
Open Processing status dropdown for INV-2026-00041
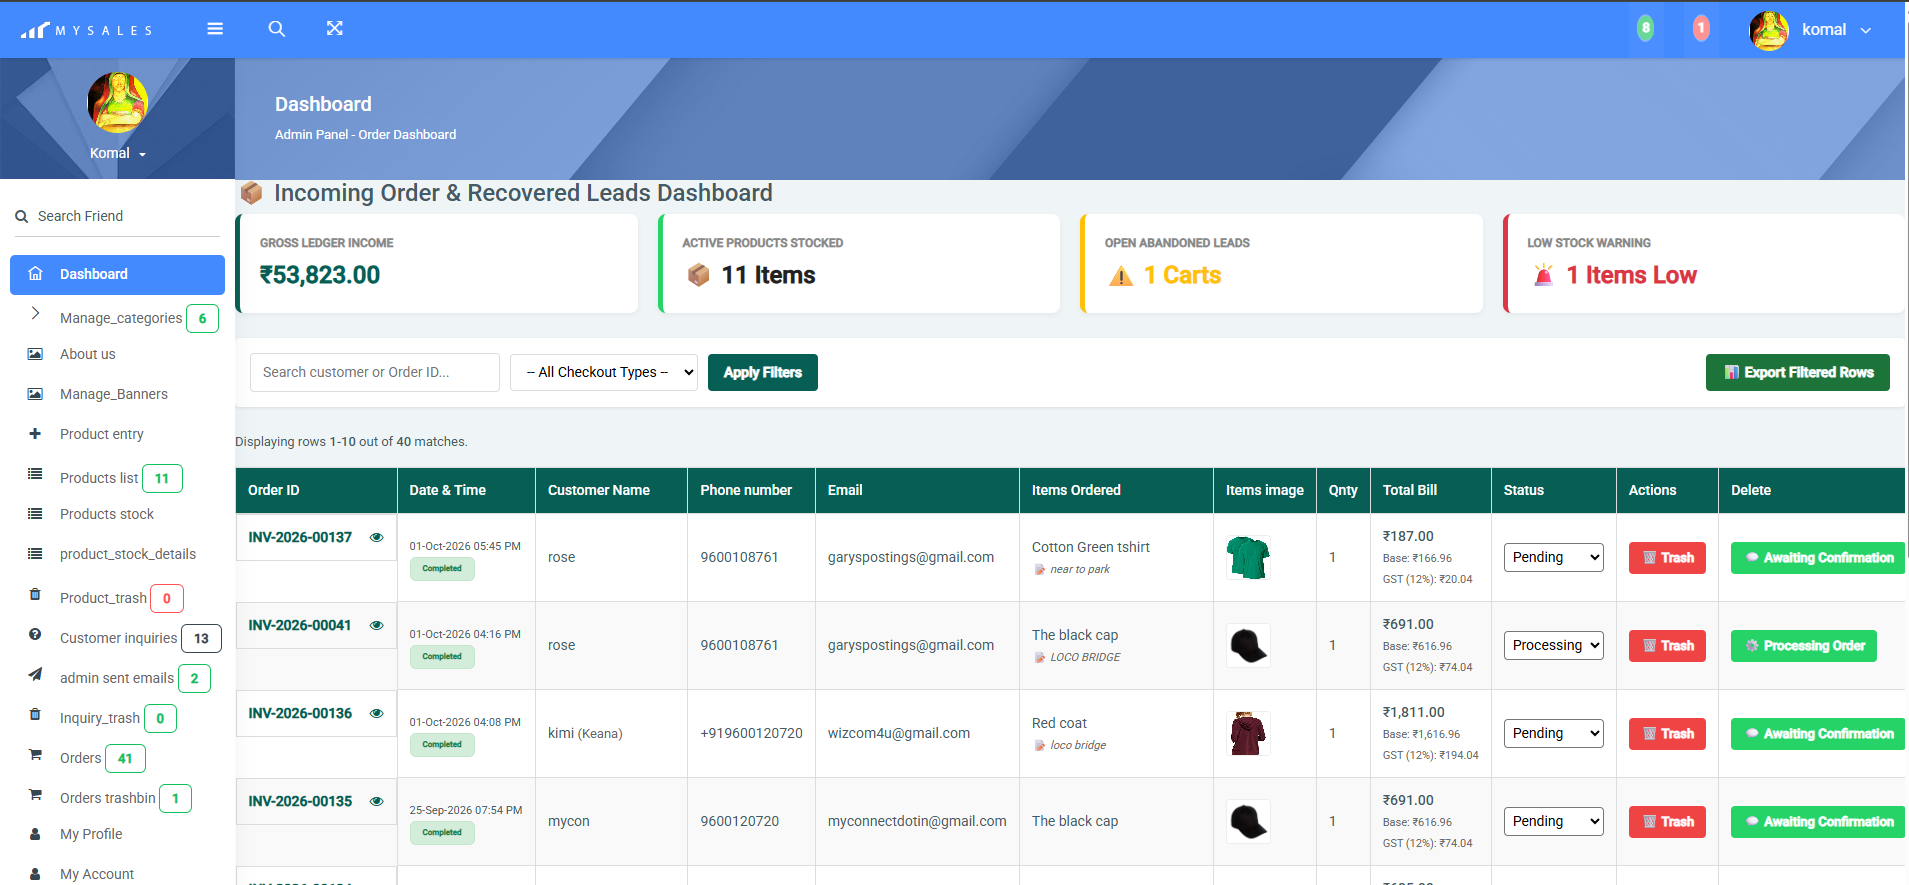1554,645
